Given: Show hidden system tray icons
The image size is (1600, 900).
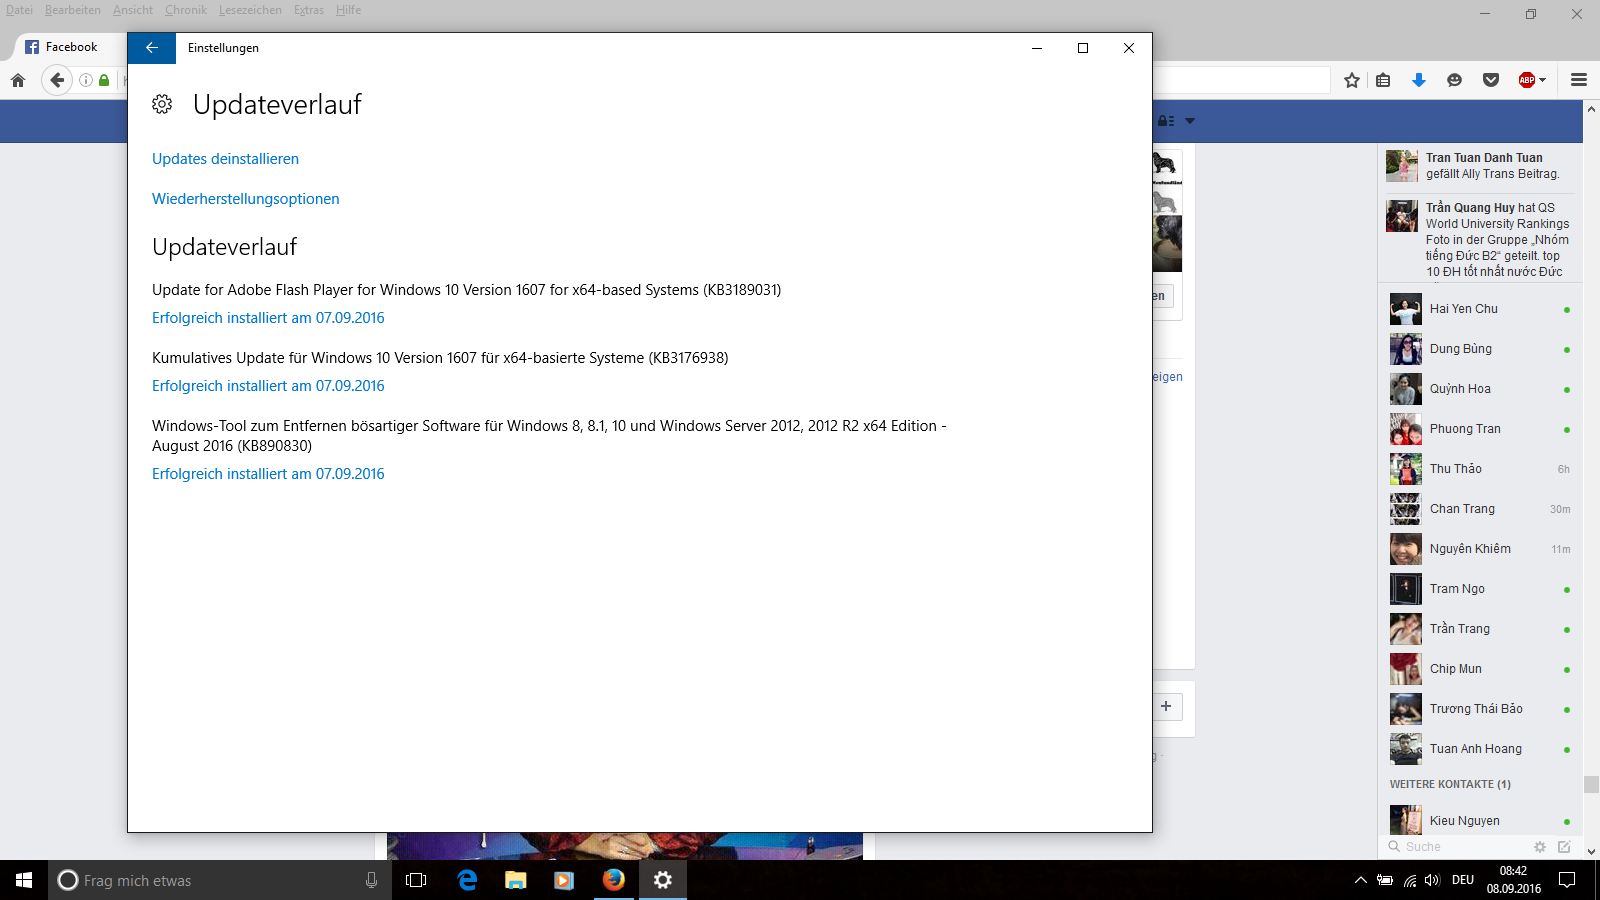Looking at the screenshot, I should [x=1360, y=880].
